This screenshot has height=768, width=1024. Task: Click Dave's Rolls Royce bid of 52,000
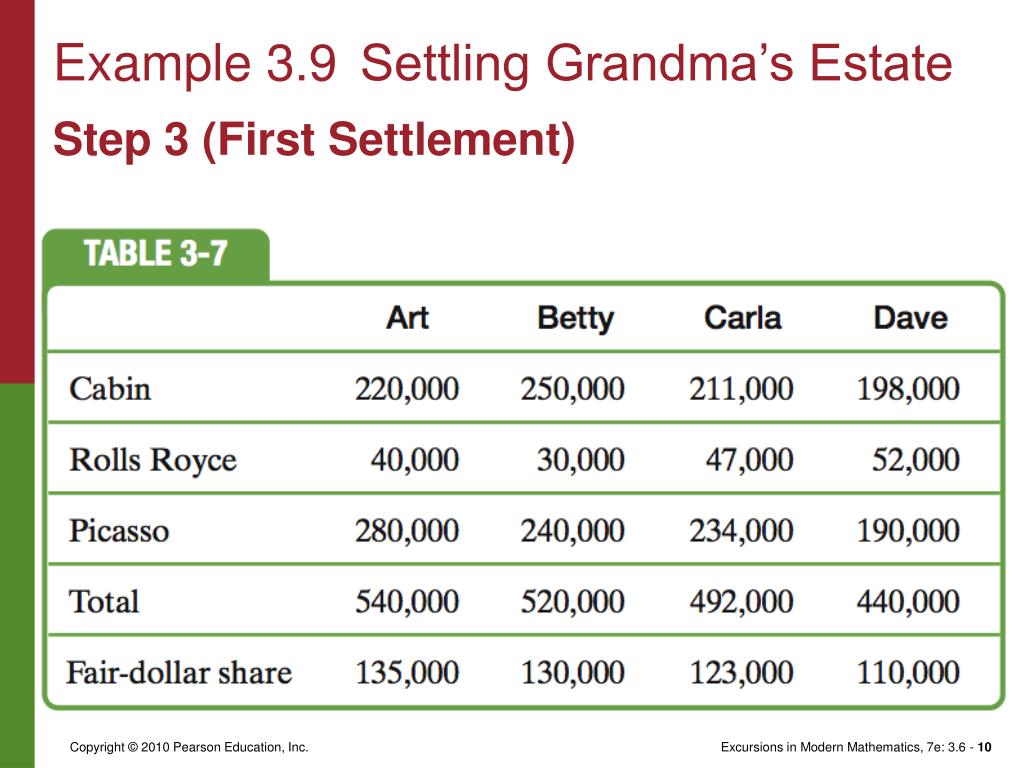click(916, 460)
